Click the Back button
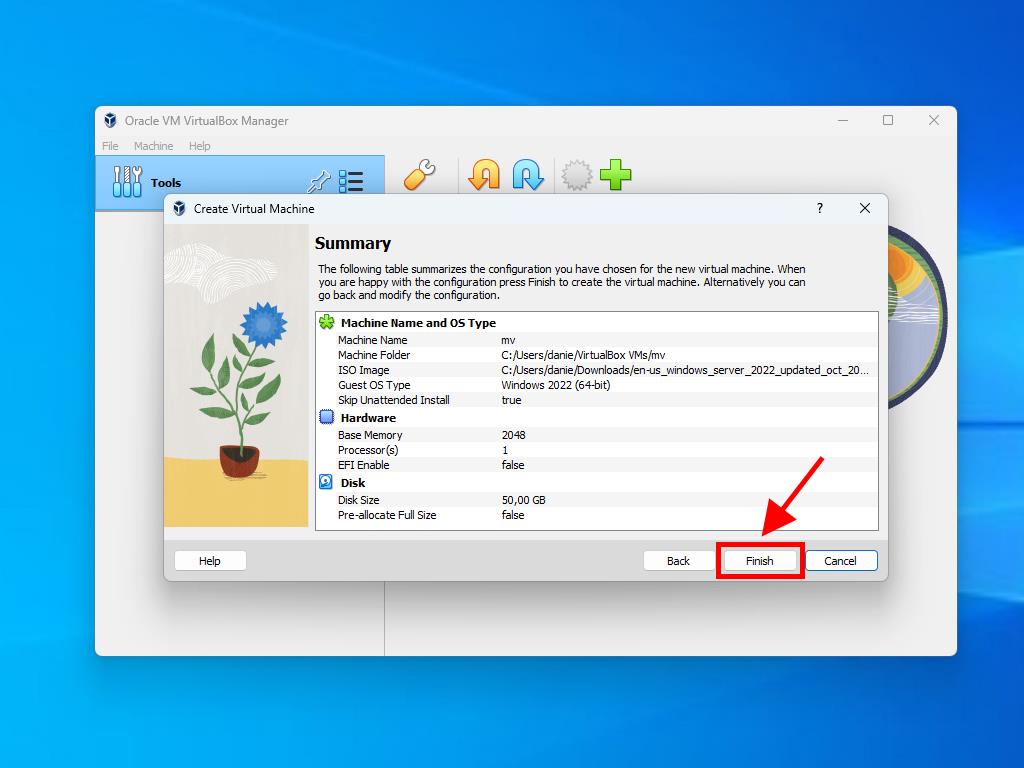 point(678,560)
